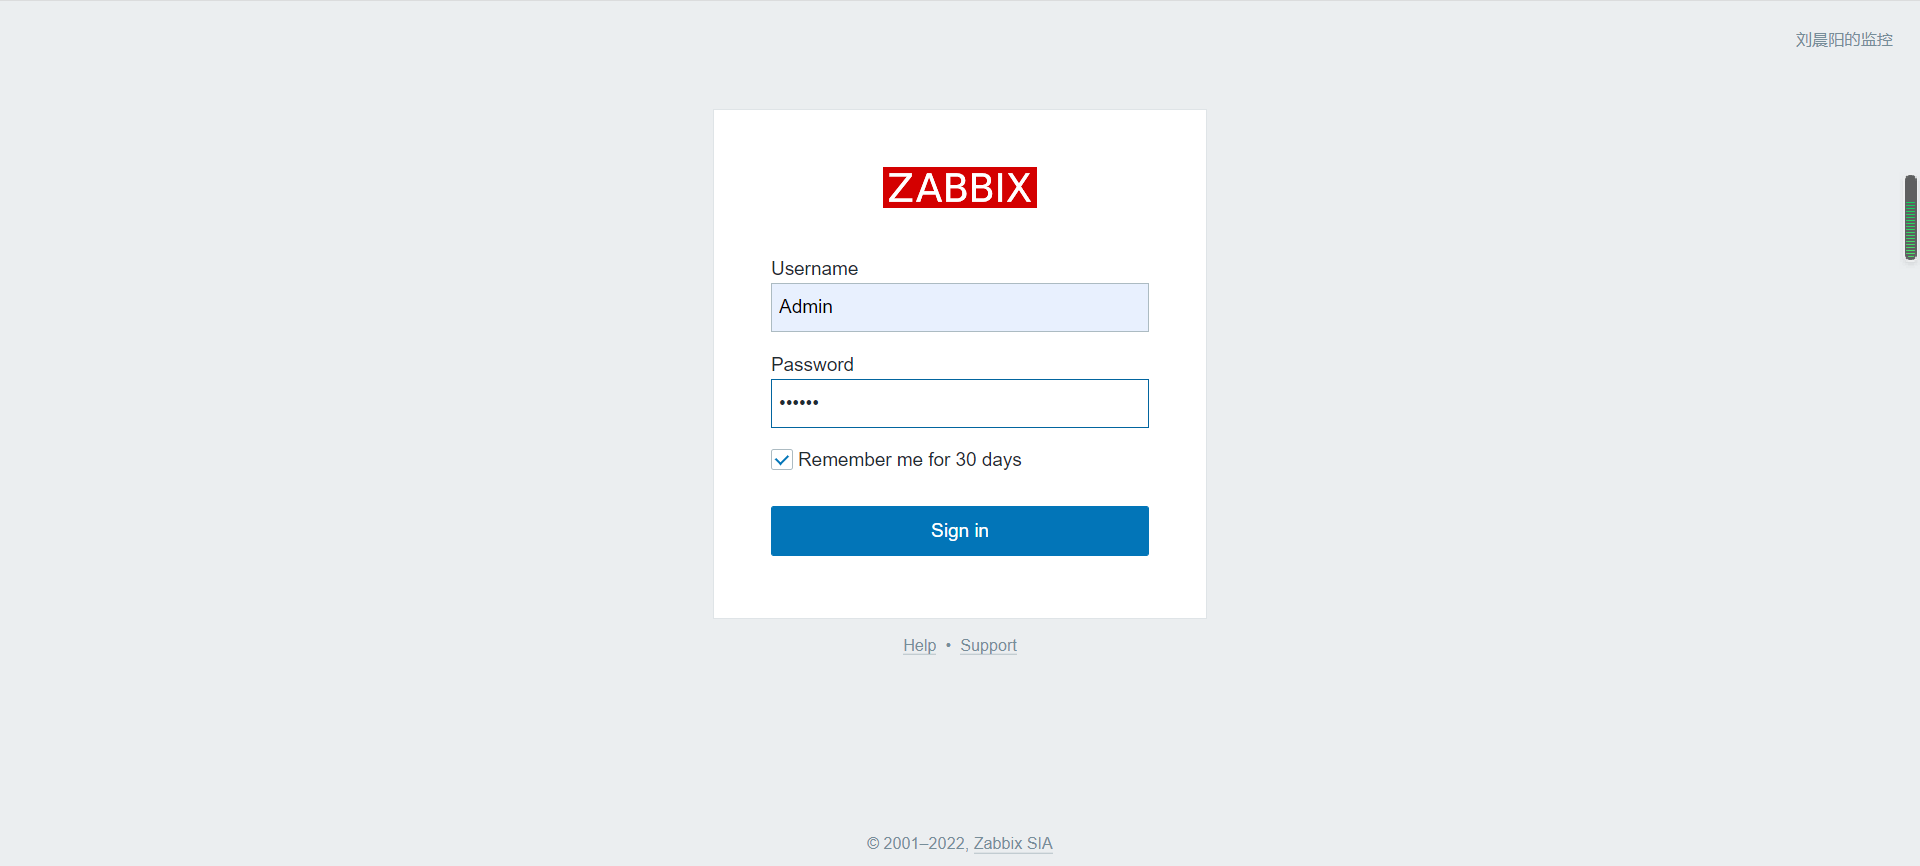Follow the Zabbix SIA footer link

tap(1013, 844)
